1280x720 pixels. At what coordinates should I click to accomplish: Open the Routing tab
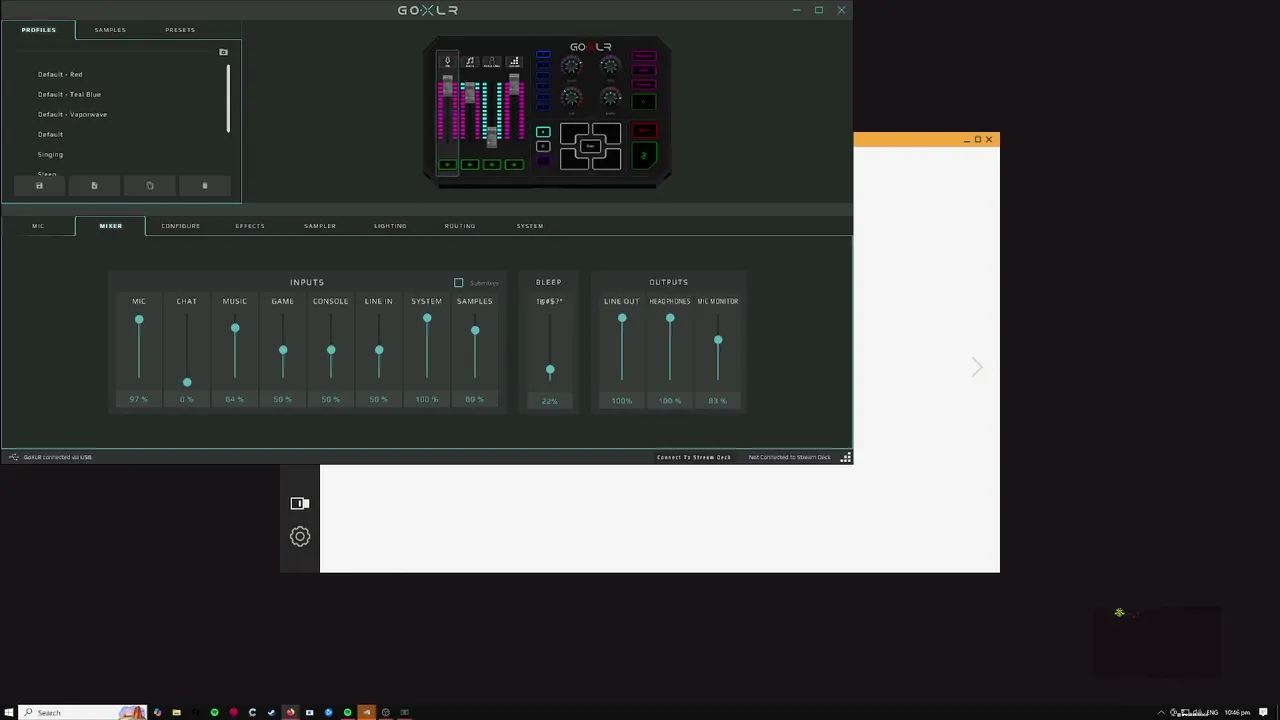[460, 226]
